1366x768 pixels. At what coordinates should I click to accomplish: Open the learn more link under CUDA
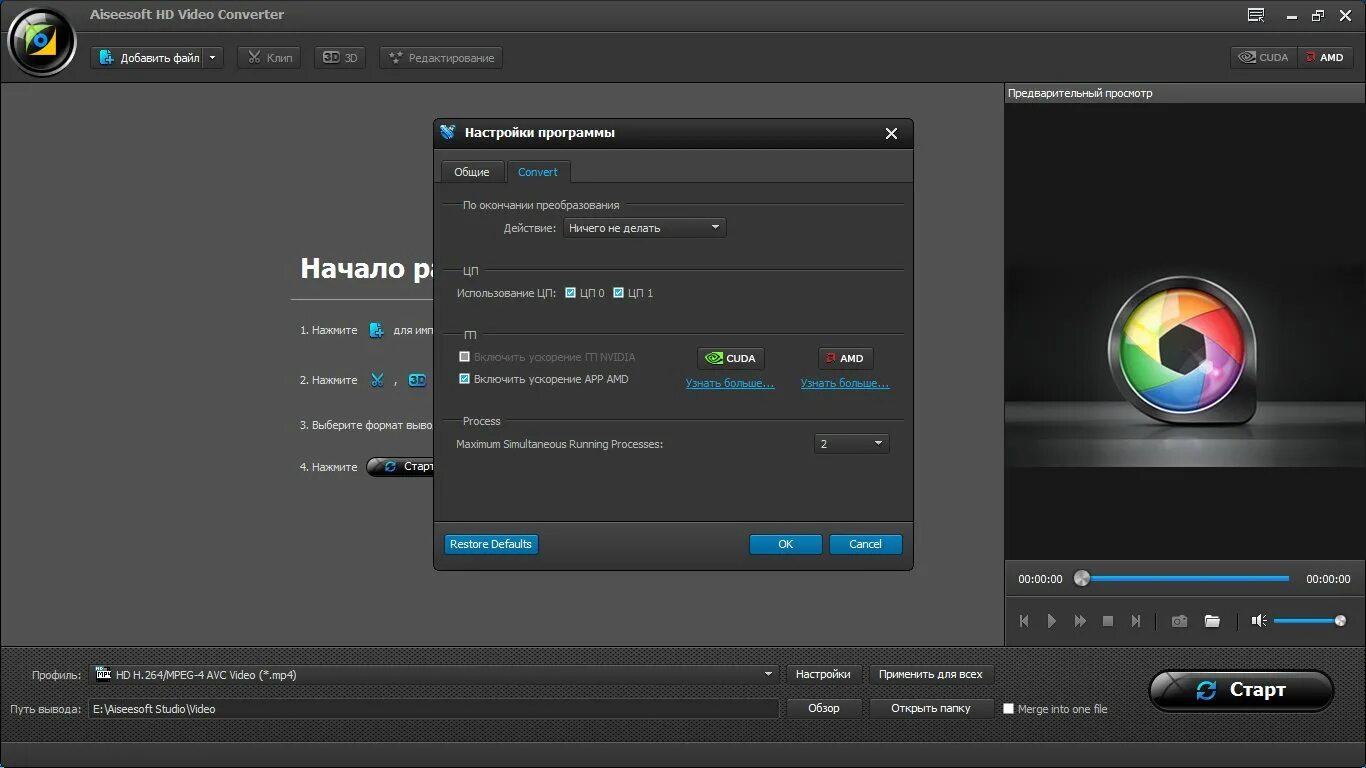coord(730,383)
